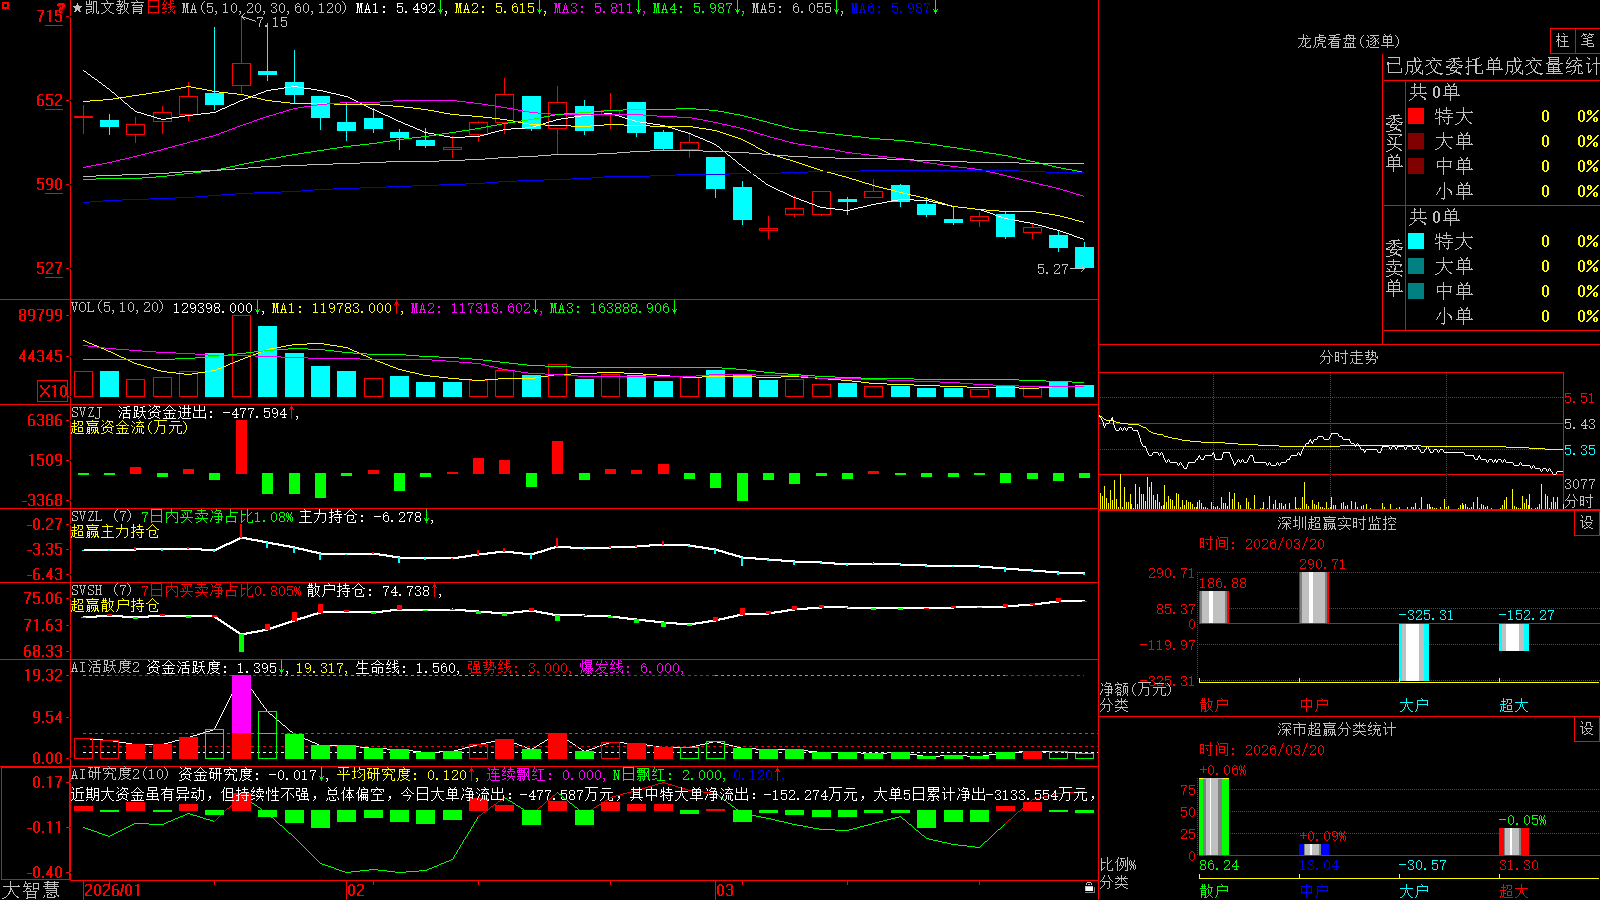Open 设 settings for 深圳超赢实时监控

1587,523
